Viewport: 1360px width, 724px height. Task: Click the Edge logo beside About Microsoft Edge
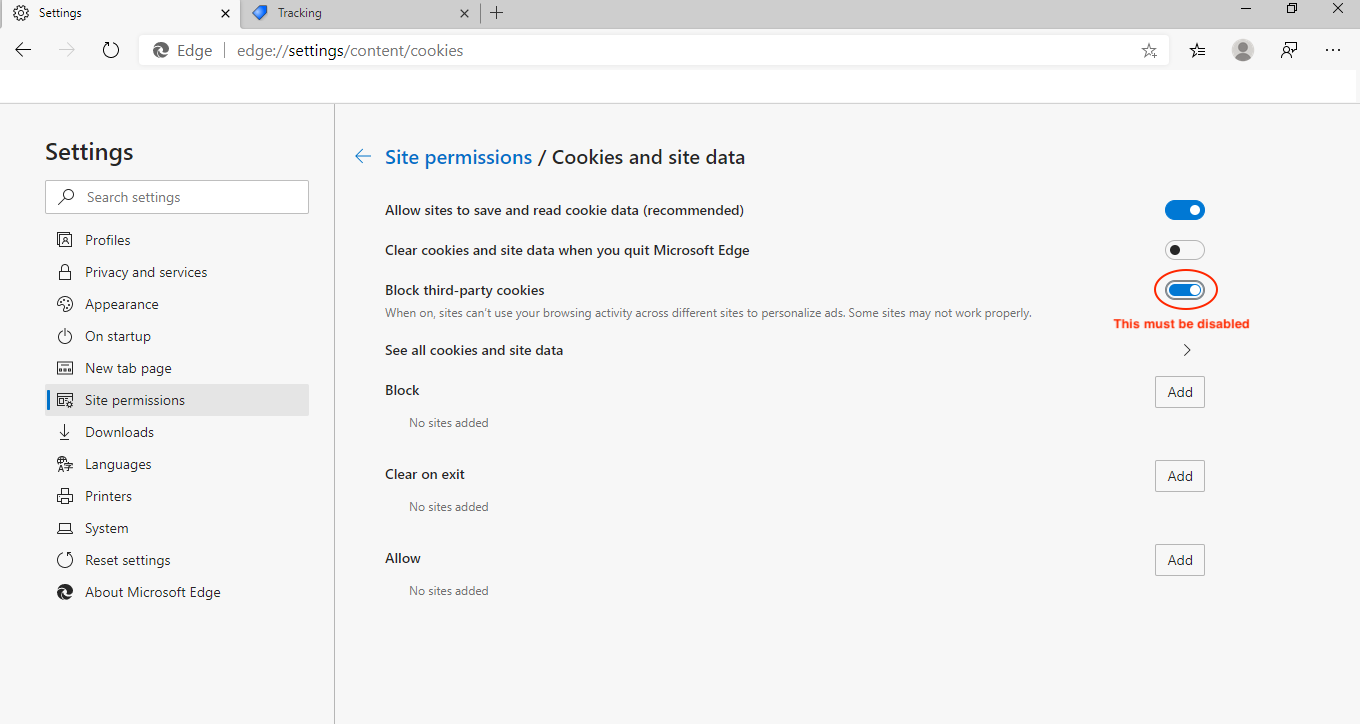tap(65, 592)
